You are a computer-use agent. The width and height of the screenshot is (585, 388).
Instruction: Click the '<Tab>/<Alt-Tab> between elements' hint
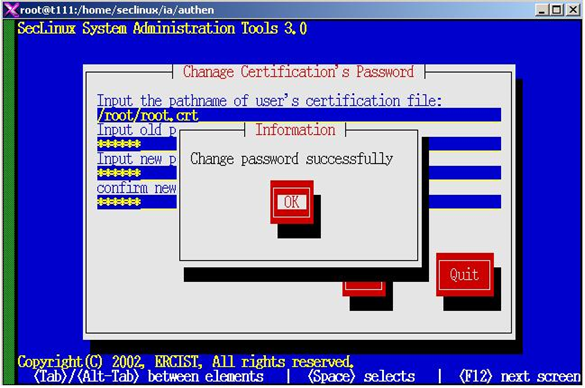[148, 376]
